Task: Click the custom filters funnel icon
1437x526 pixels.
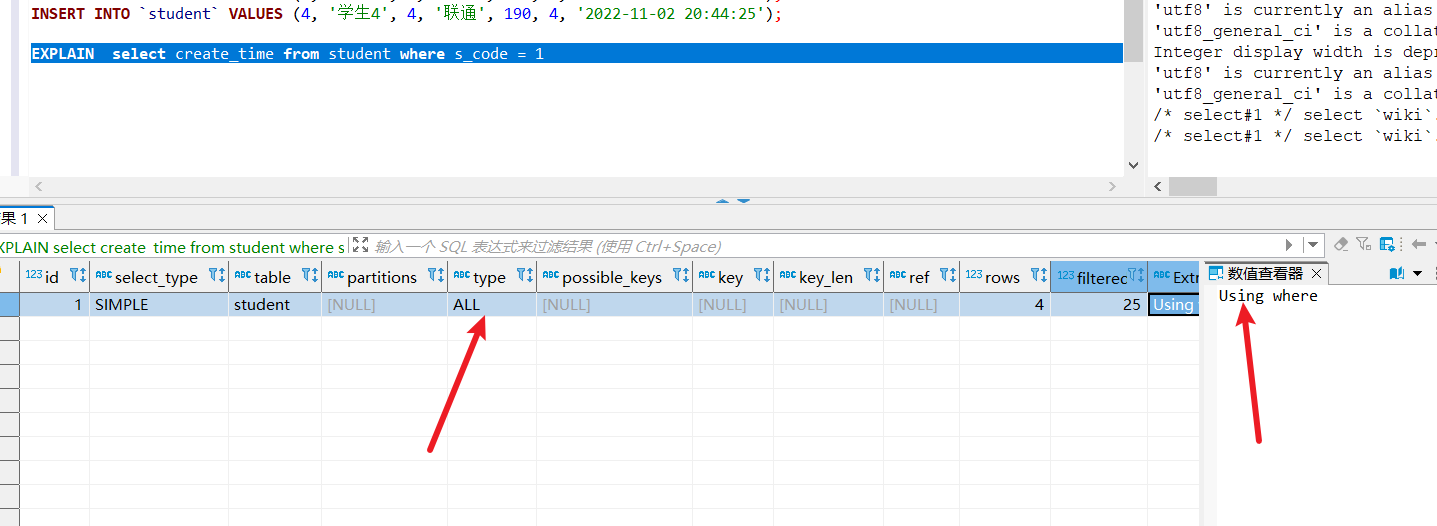Action: pos(1365,245)
